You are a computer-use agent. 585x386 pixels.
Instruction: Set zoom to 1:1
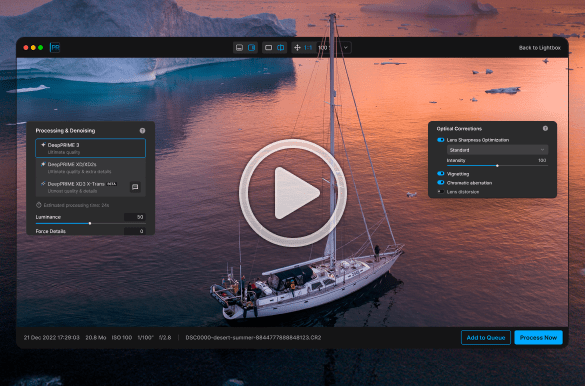click(308, 47)
